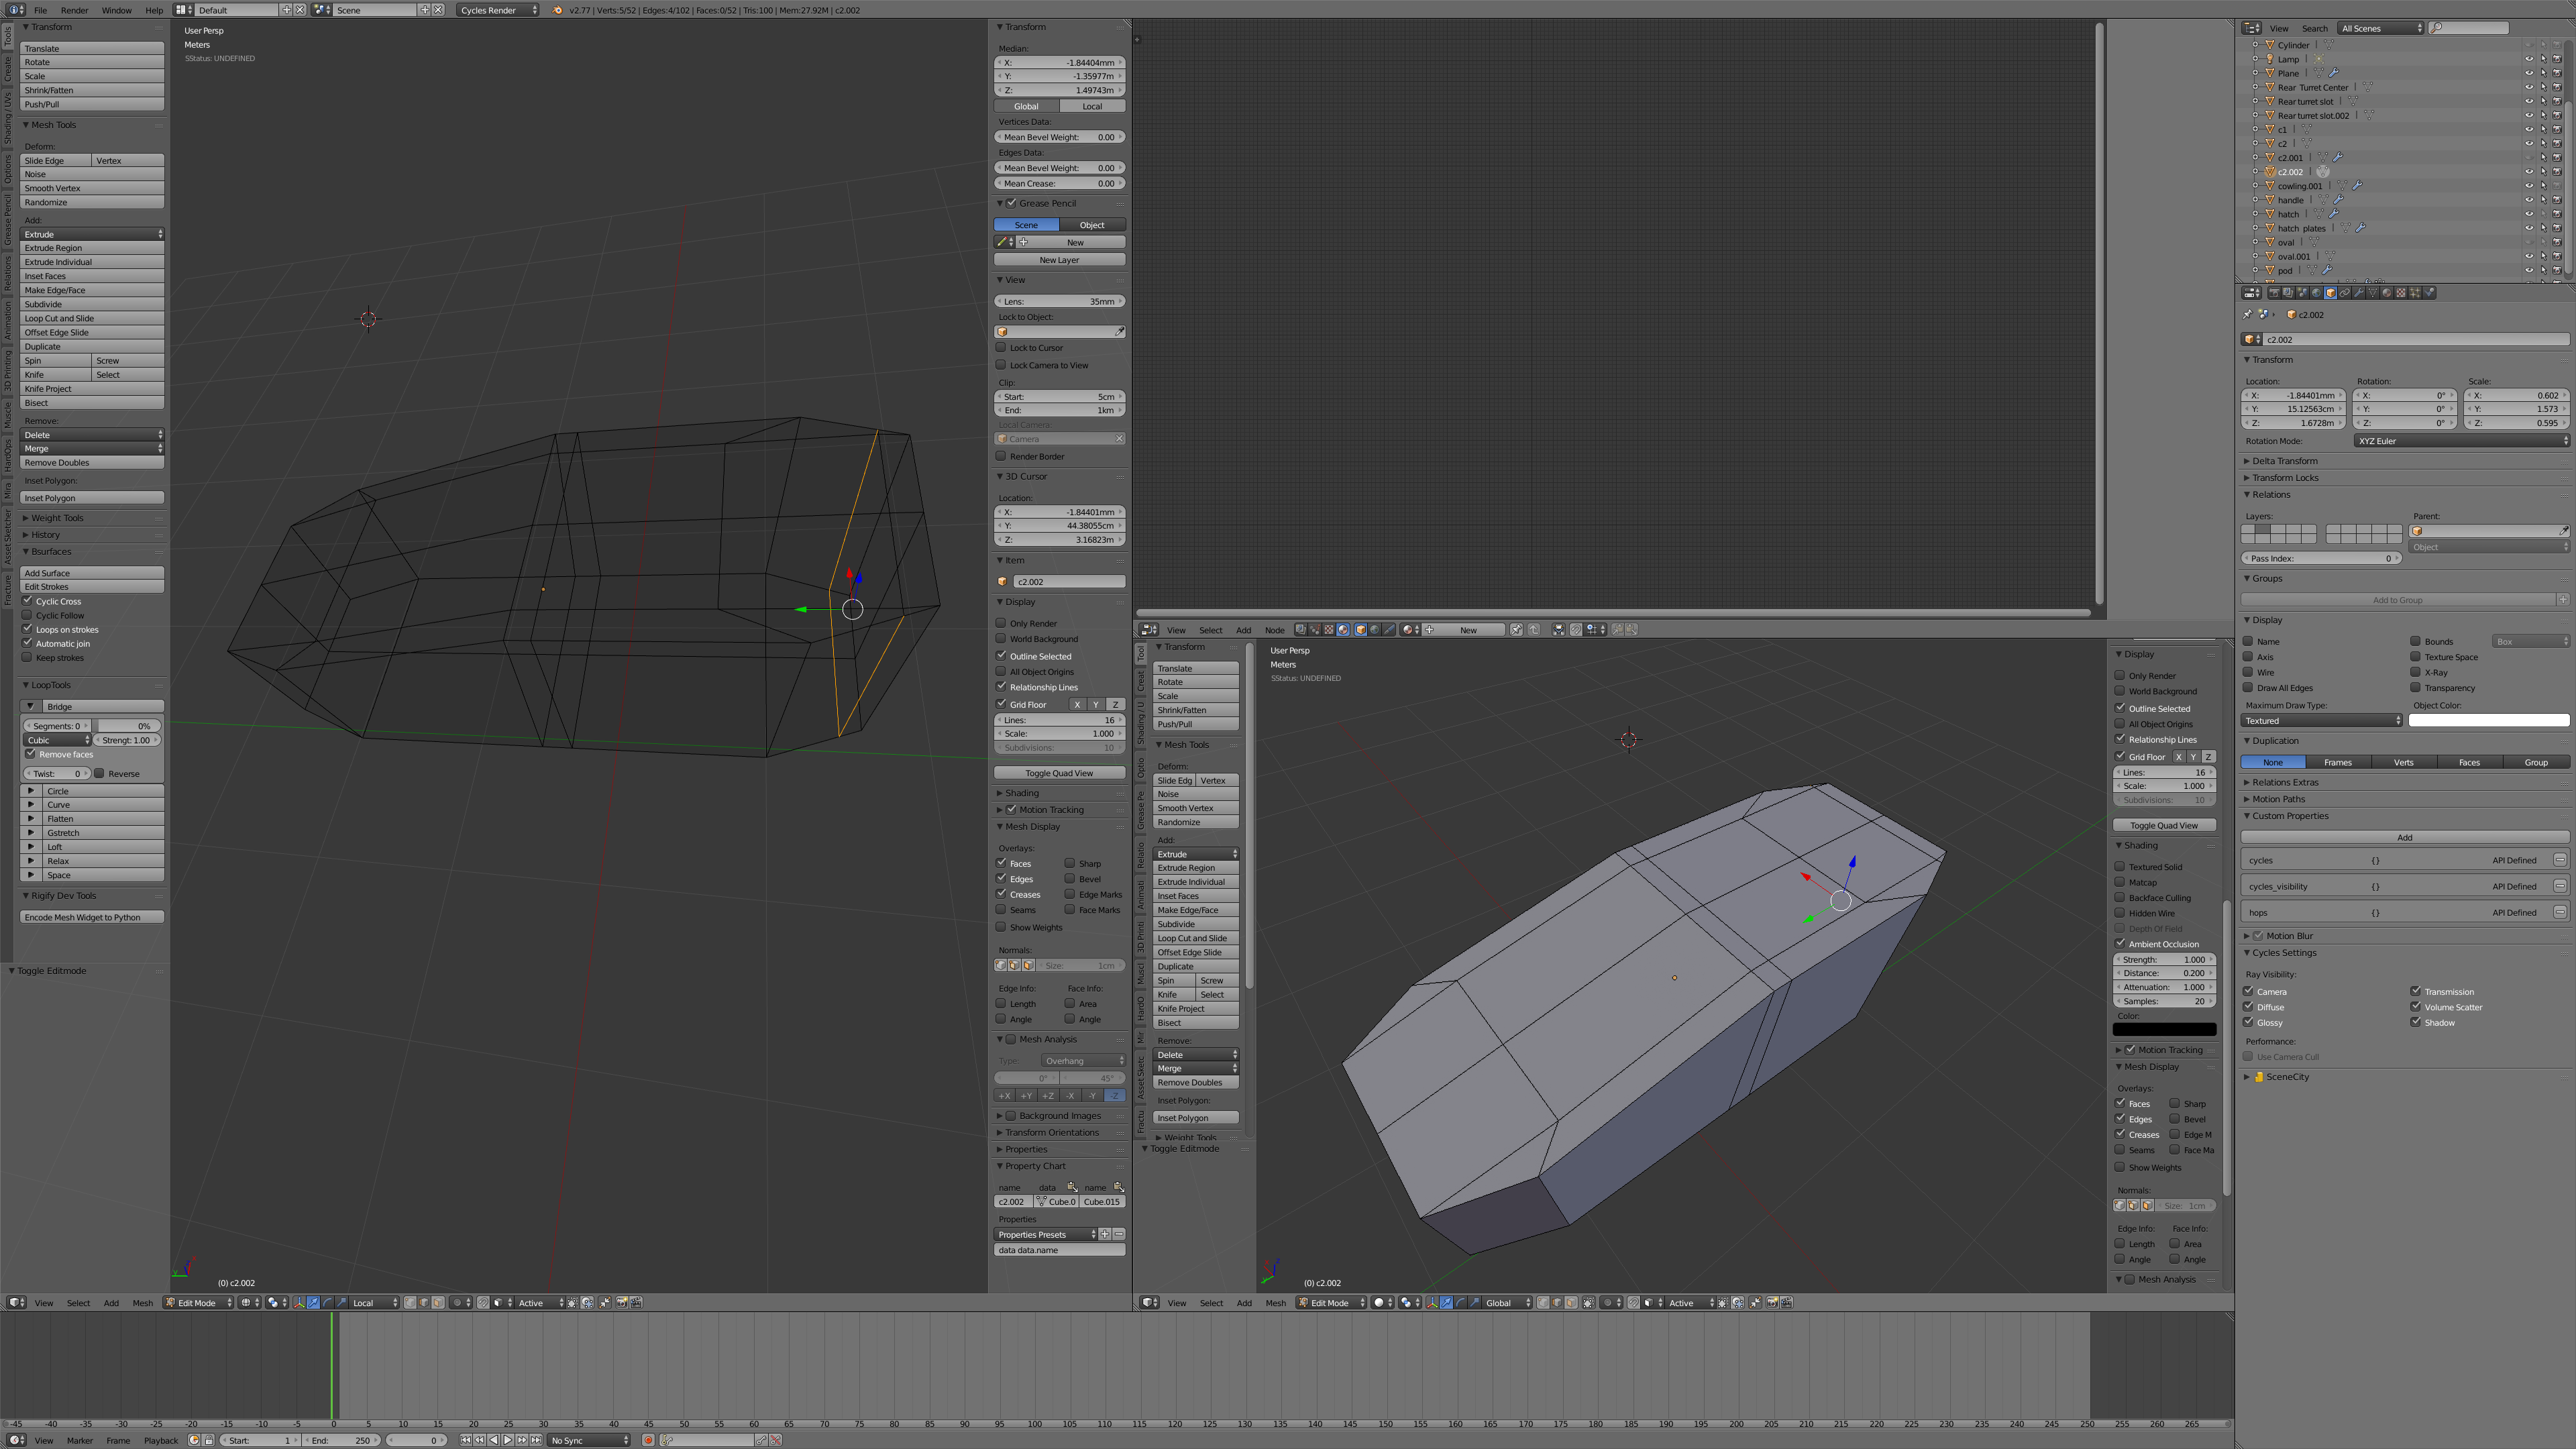This screenshot has width=2576, height=1449.
Task: Toggle Ambient Occlusion checkbox
Action: [x=2120, y=943]
